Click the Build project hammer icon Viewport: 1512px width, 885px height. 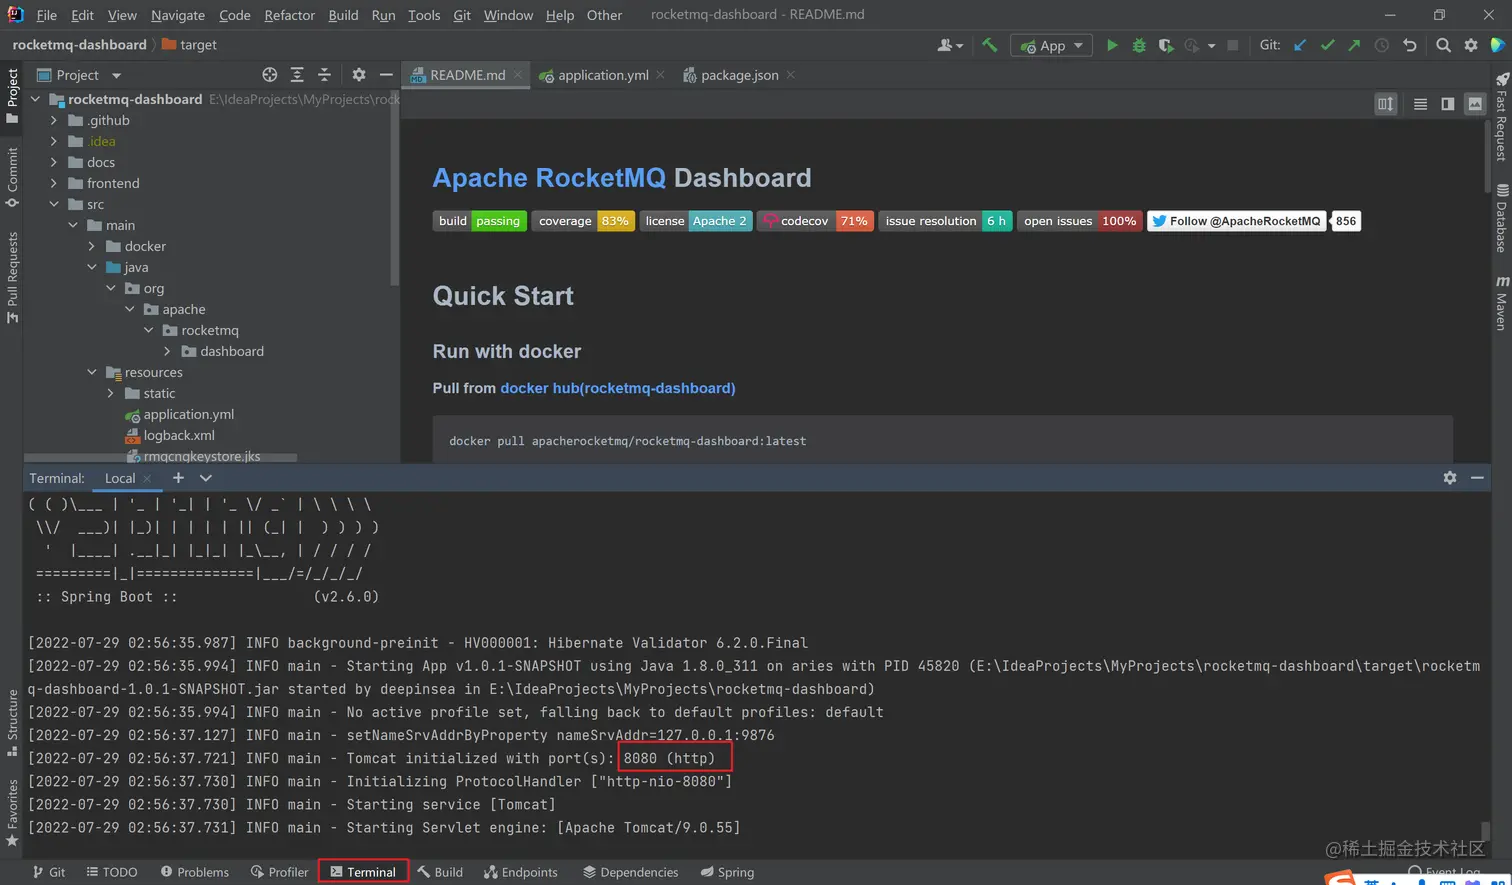(x=989, y=45)
